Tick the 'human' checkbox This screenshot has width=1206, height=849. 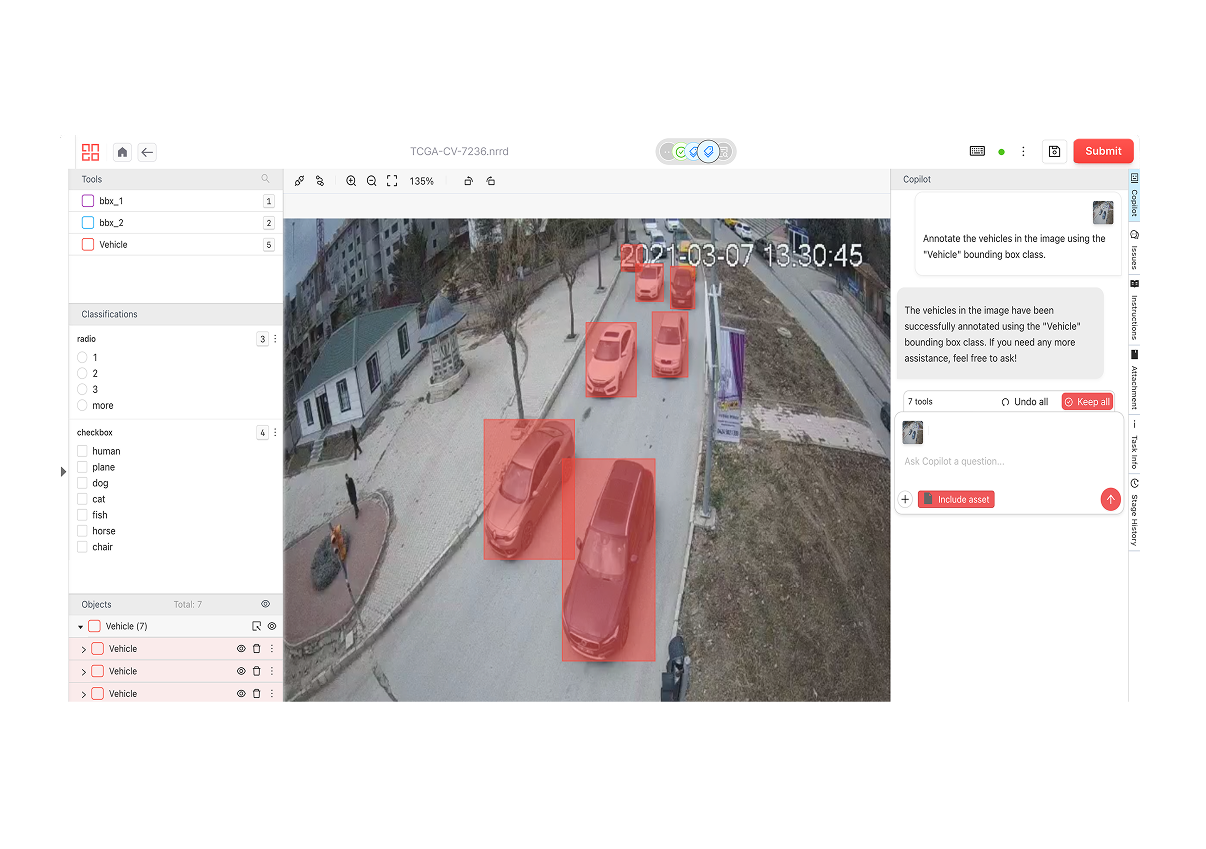[83, 451]
